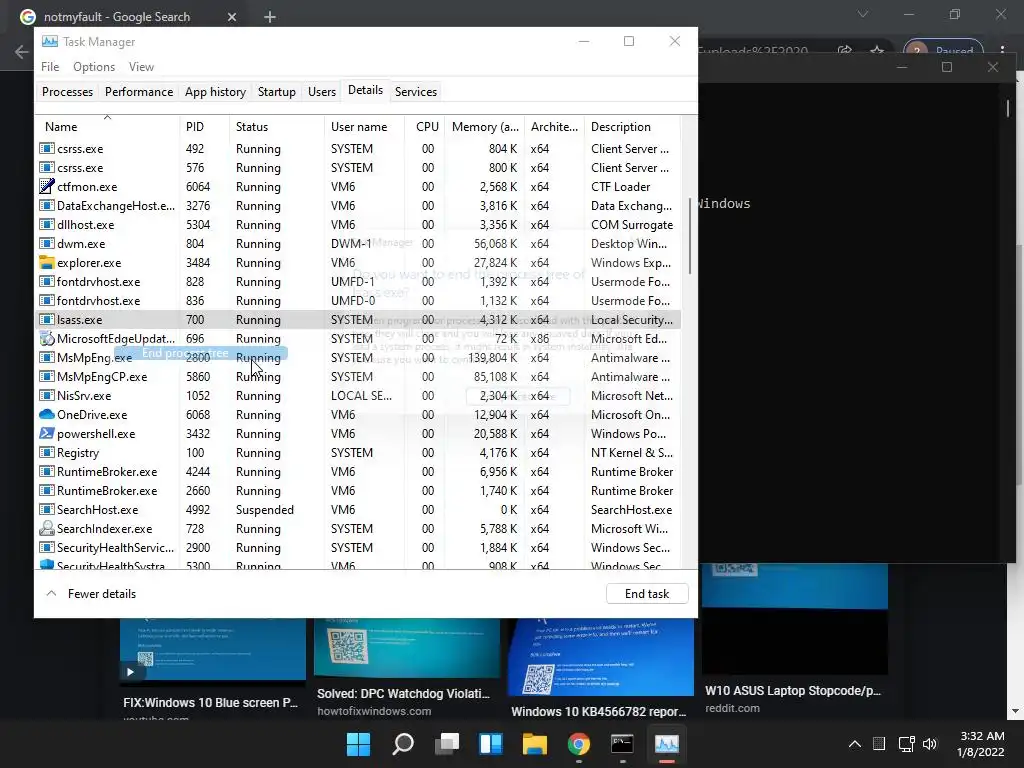This screenshot has height=768, width=1024.
Task: Click the SearchIndexer.exe process icon
Action: [46, 528]
